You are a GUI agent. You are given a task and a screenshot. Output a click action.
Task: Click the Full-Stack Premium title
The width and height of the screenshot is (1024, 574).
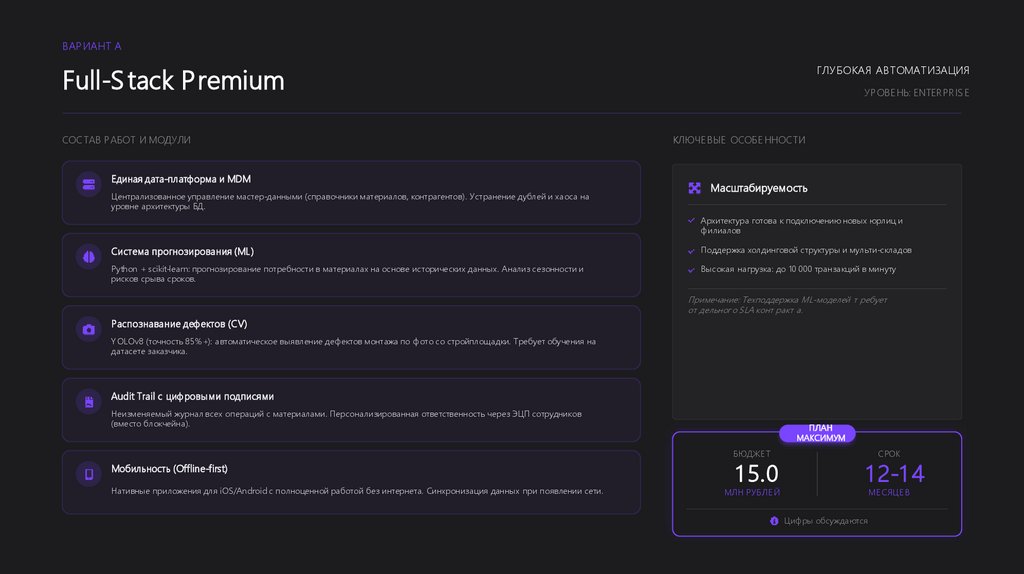point(173,81)
